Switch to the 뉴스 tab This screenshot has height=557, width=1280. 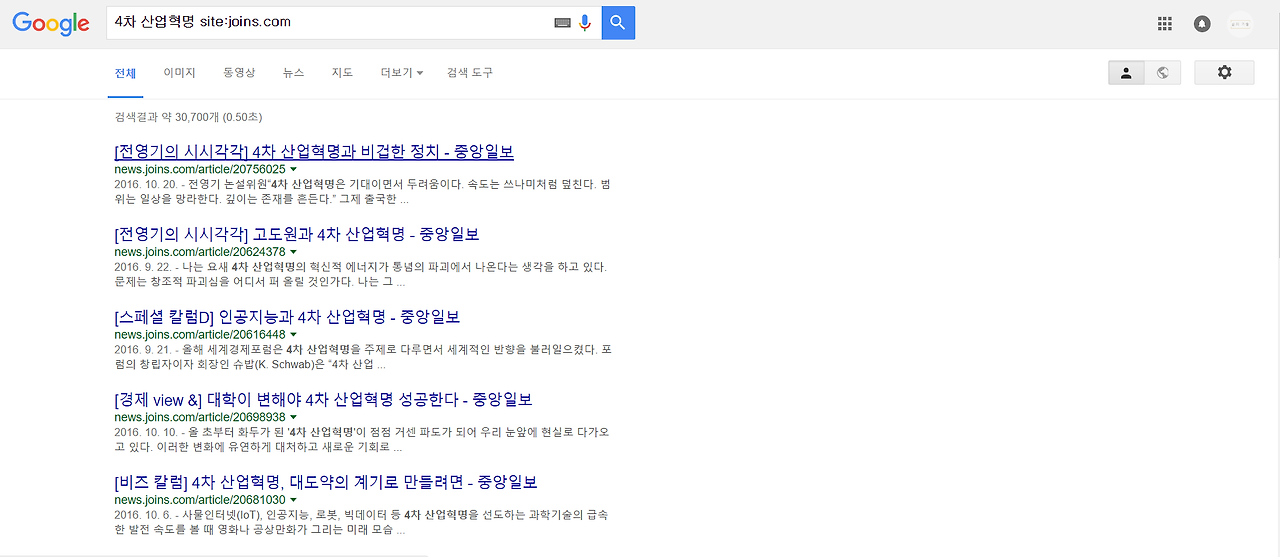pyautogui.click(x=293, y=73)
